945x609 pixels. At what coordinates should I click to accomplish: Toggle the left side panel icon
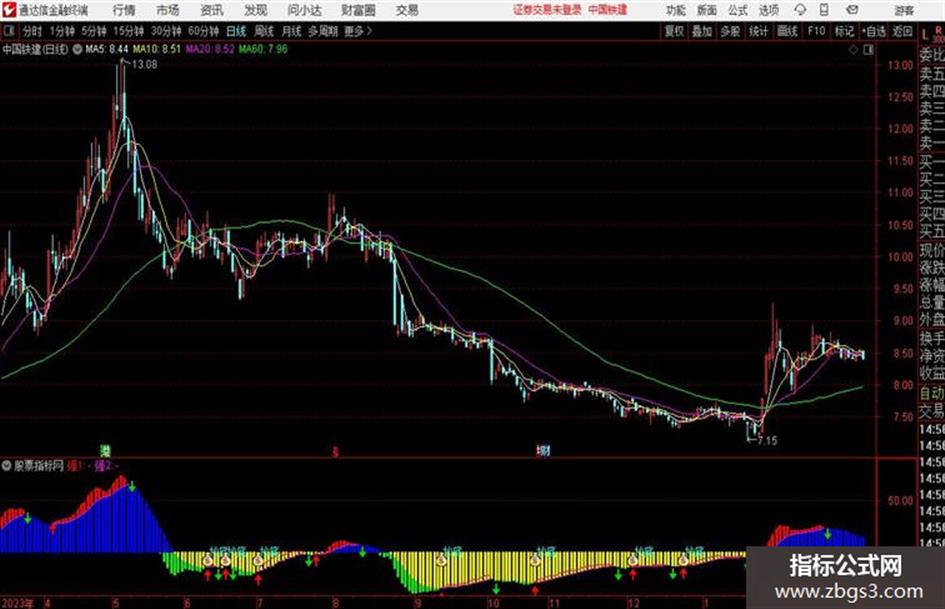tap(8, 30)
